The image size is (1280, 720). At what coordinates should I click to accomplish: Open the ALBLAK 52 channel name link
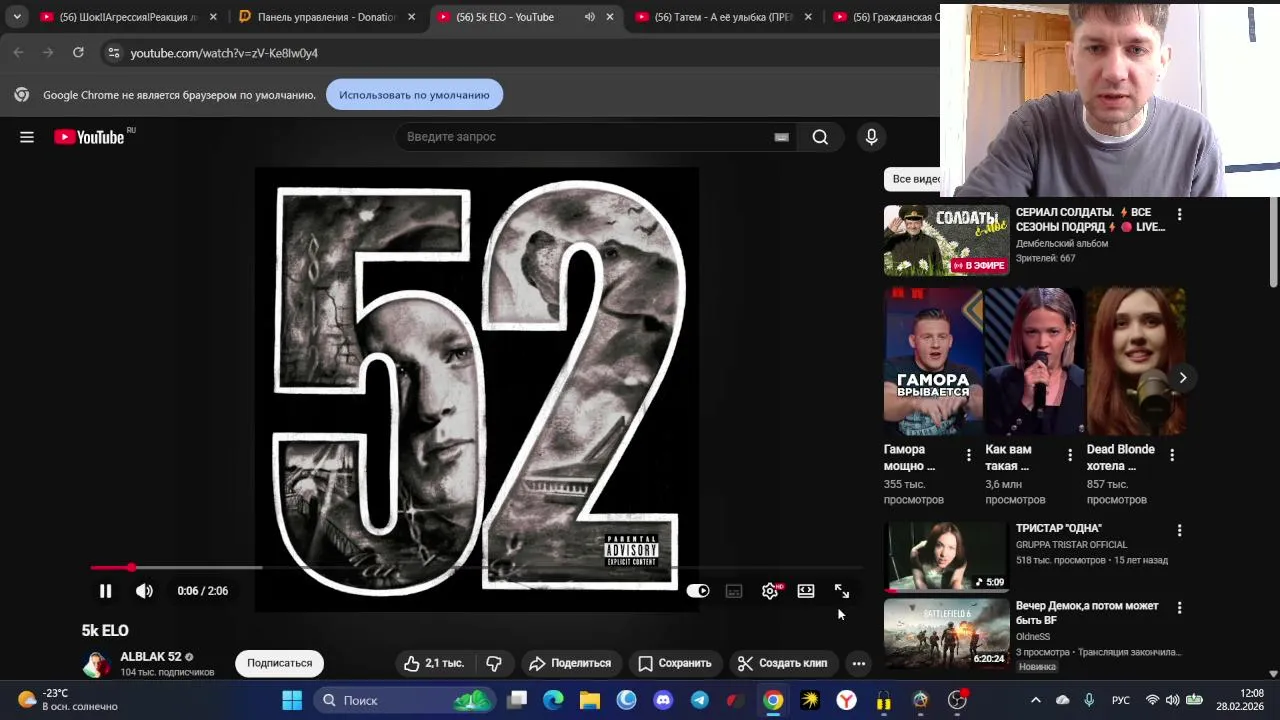pos(151,657)
